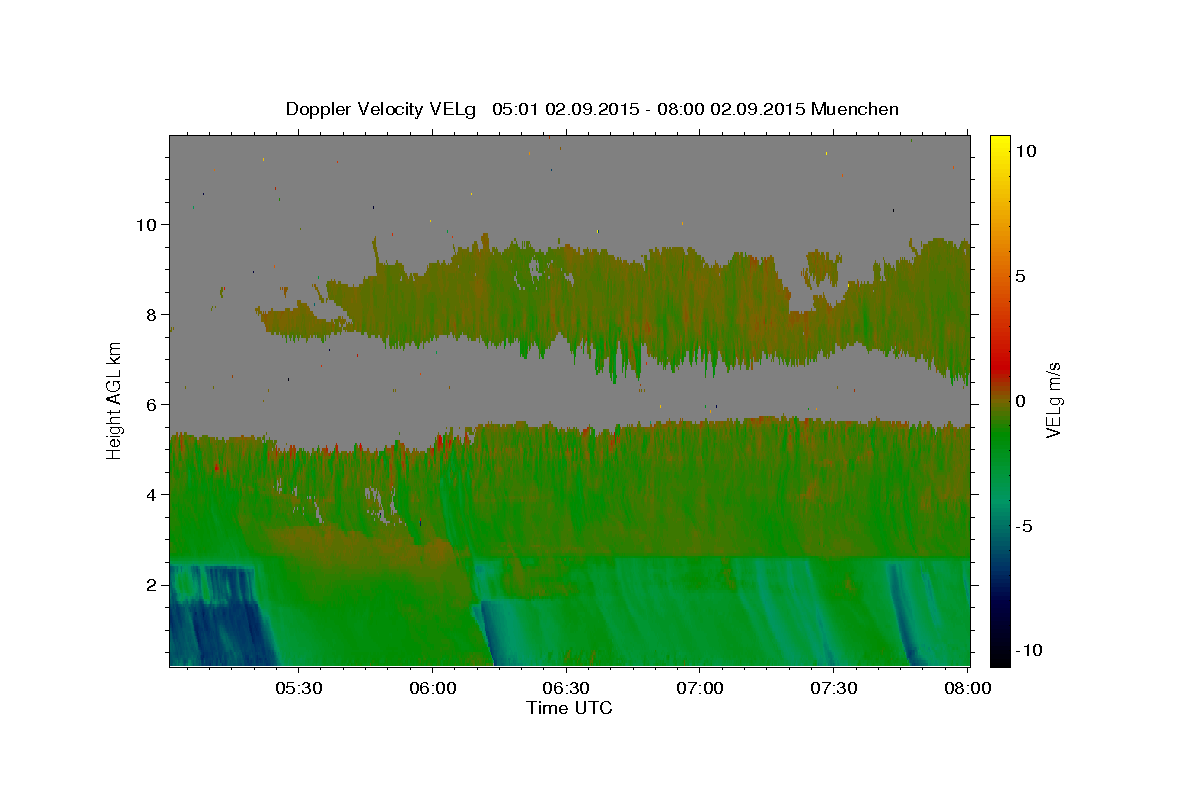This screenshot has height=800, width=1200.
Task: Click the 08:00 time tick label
Action: (x=966, y=688)
